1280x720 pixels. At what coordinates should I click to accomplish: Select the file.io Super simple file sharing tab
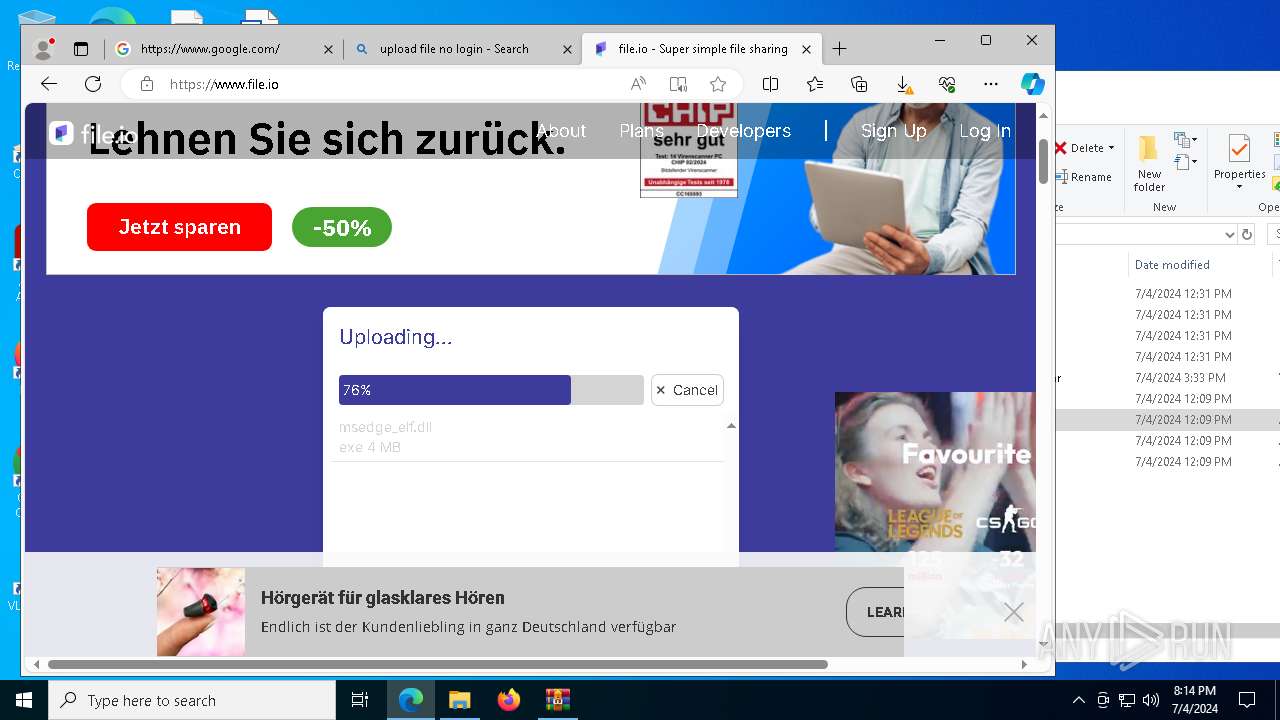pos(702,48)
